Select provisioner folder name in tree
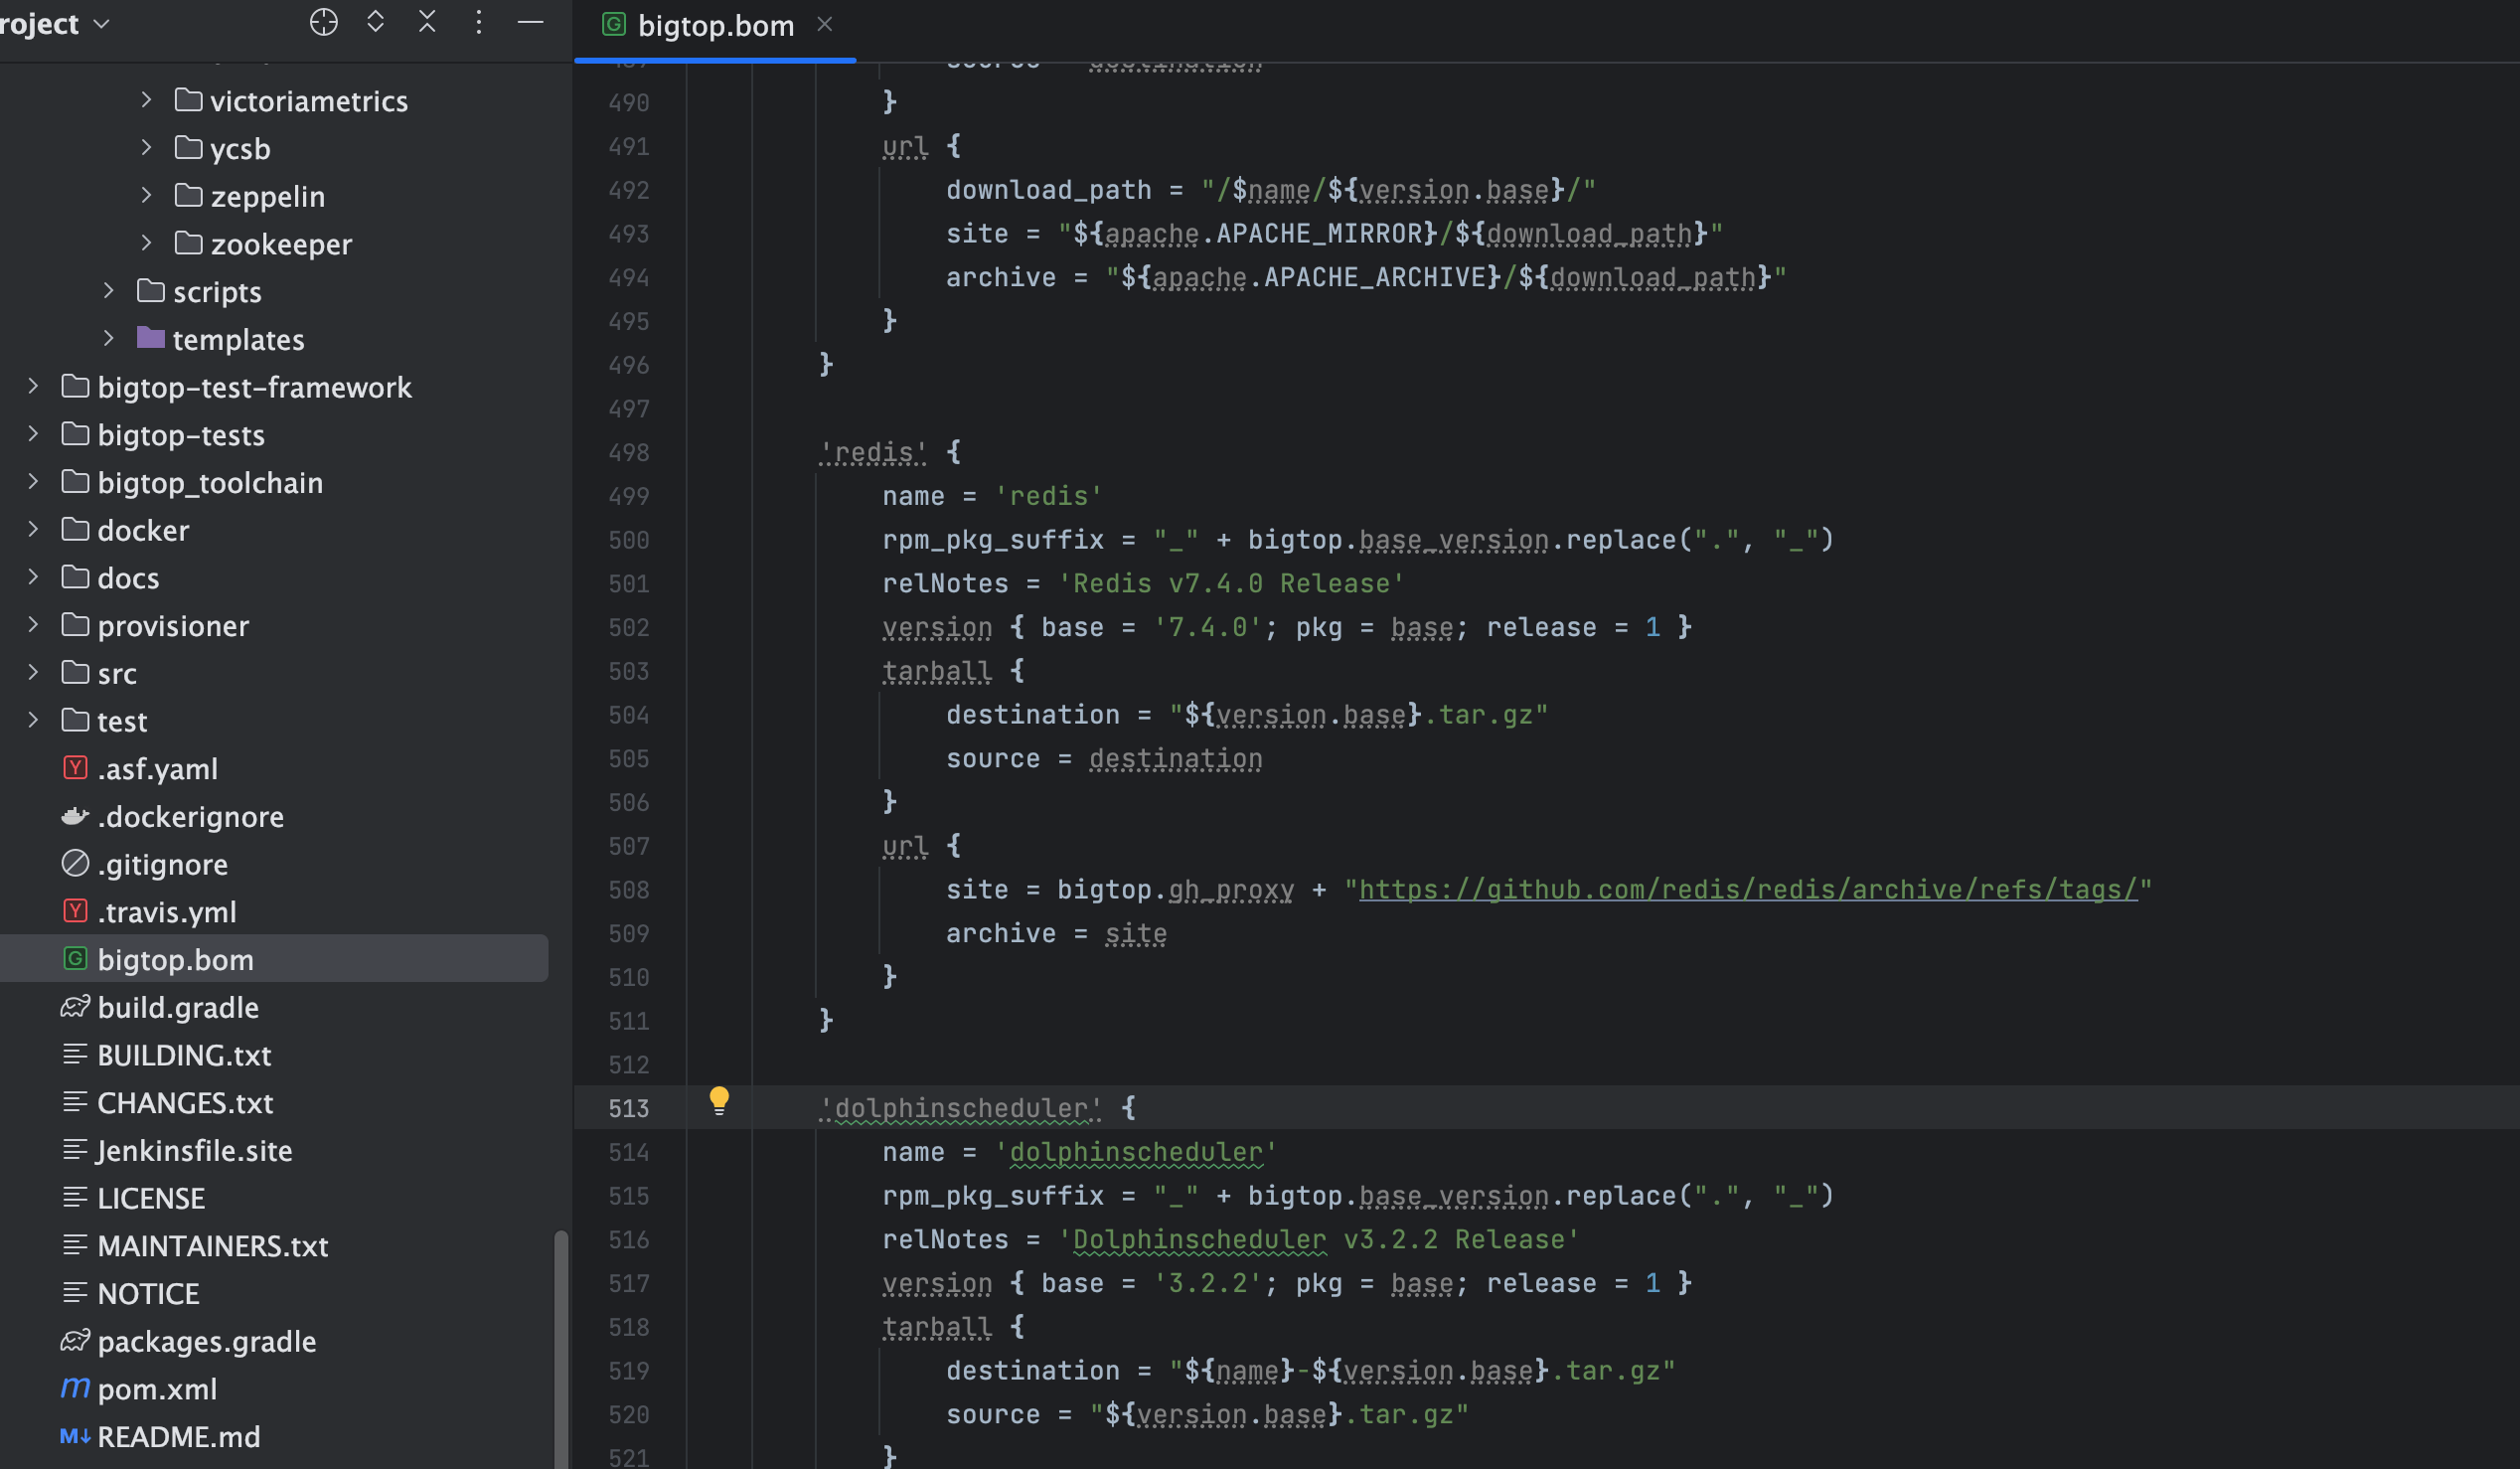The image size is (2520, 1469). [x=173, y=626]
